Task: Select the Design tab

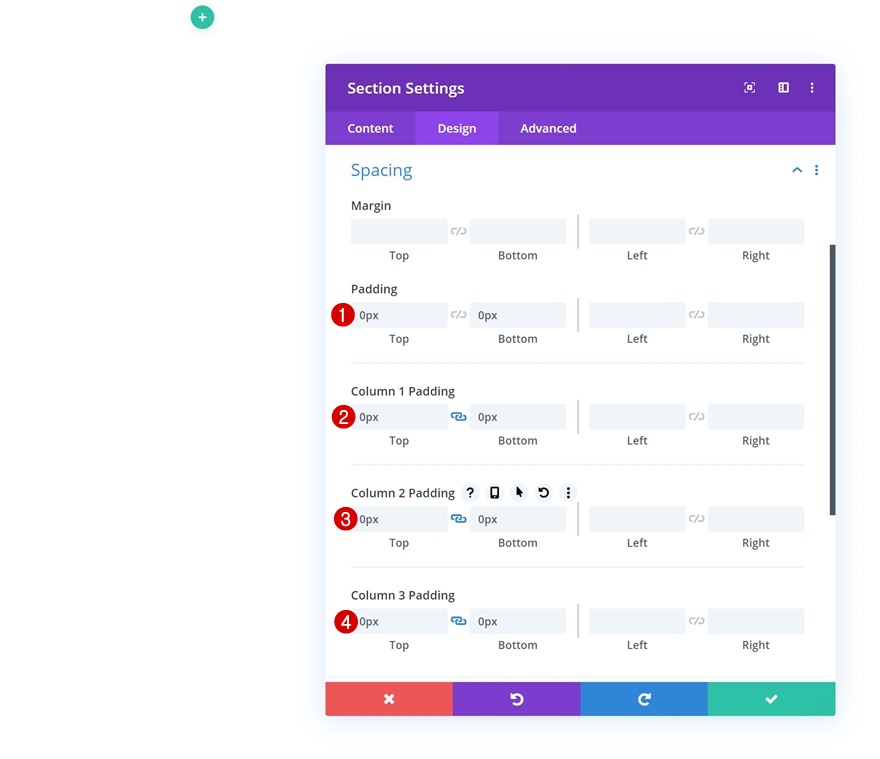Action: tap(457, 129)
